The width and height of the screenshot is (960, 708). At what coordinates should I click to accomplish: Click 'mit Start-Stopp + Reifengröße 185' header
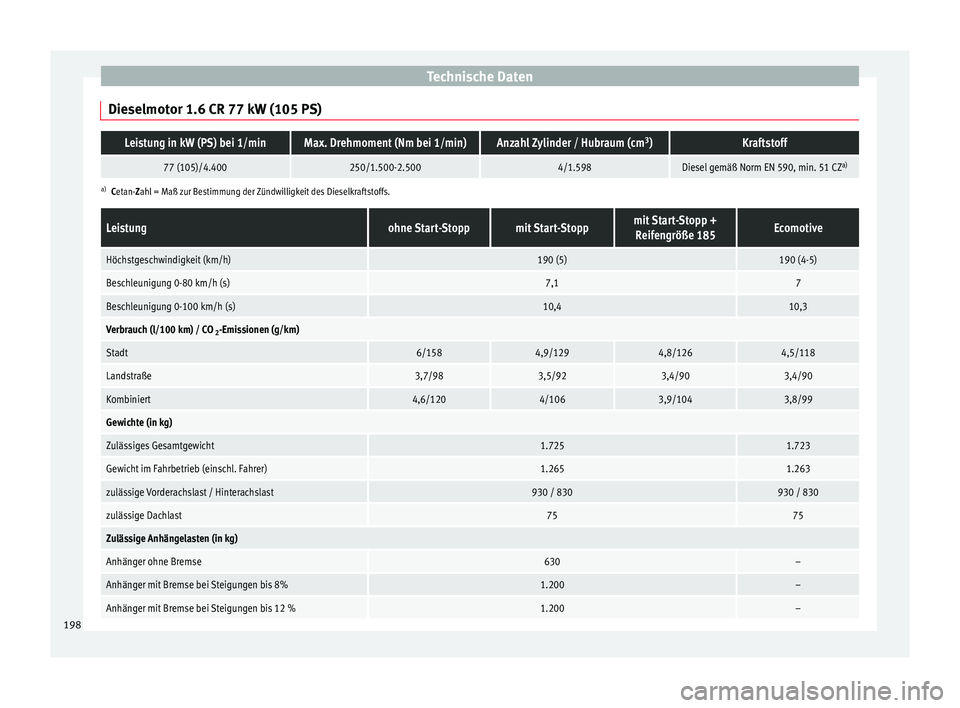(x=675, y=228)
